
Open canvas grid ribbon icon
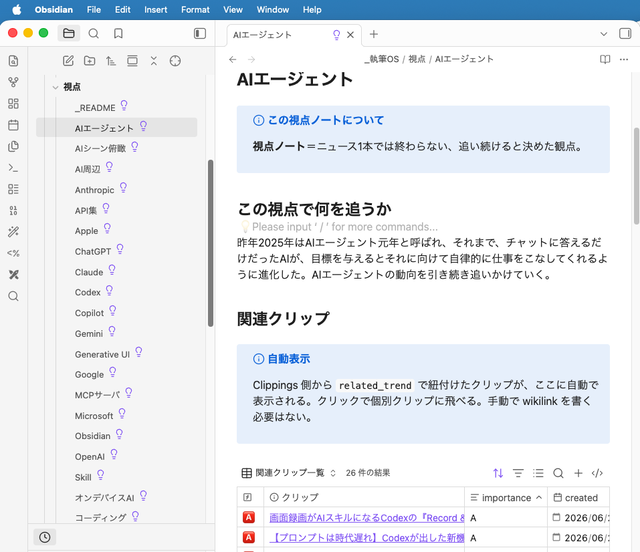tap(13, 104)
